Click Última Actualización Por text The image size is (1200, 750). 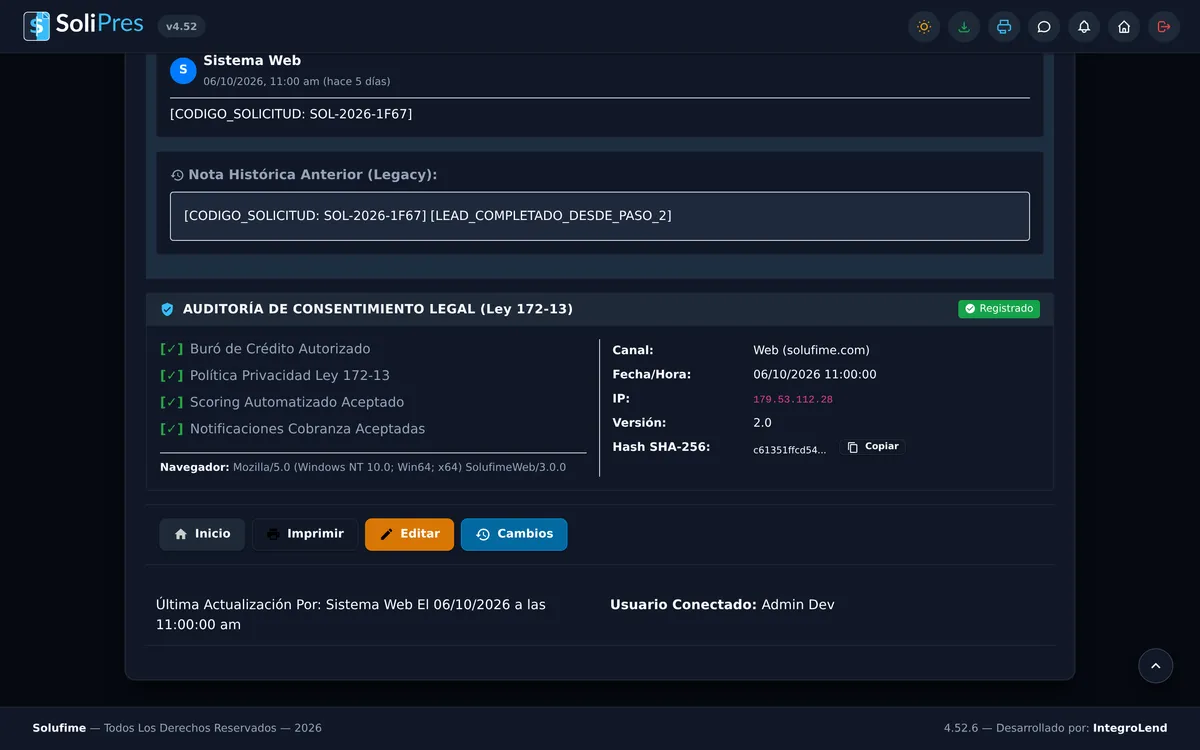click(351, 615)
